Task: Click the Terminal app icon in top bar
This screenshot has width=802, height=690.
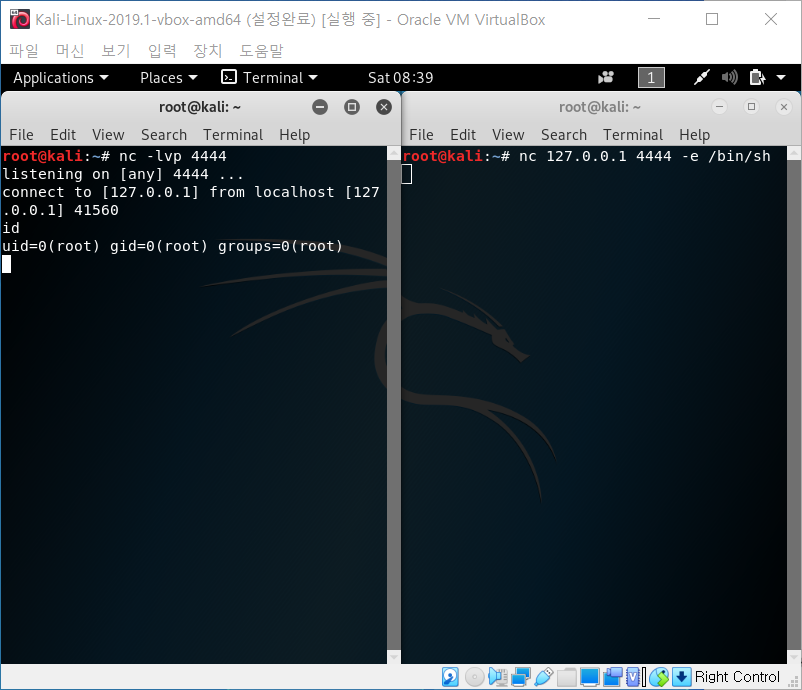Action: [x=229, y=77]
